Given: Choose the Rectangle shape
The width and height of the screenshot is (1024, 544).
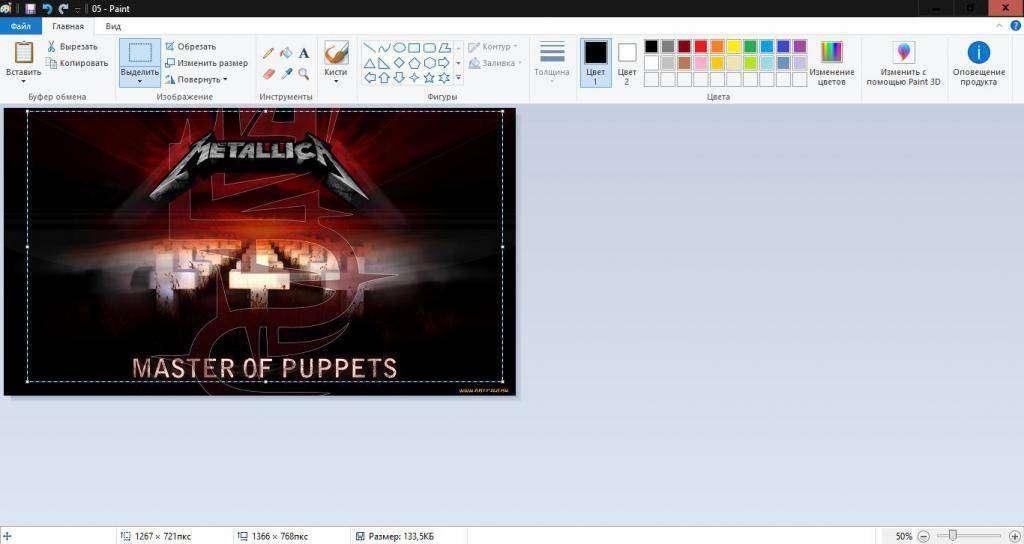Looking at the screenshot, I should tap(414, 48).
